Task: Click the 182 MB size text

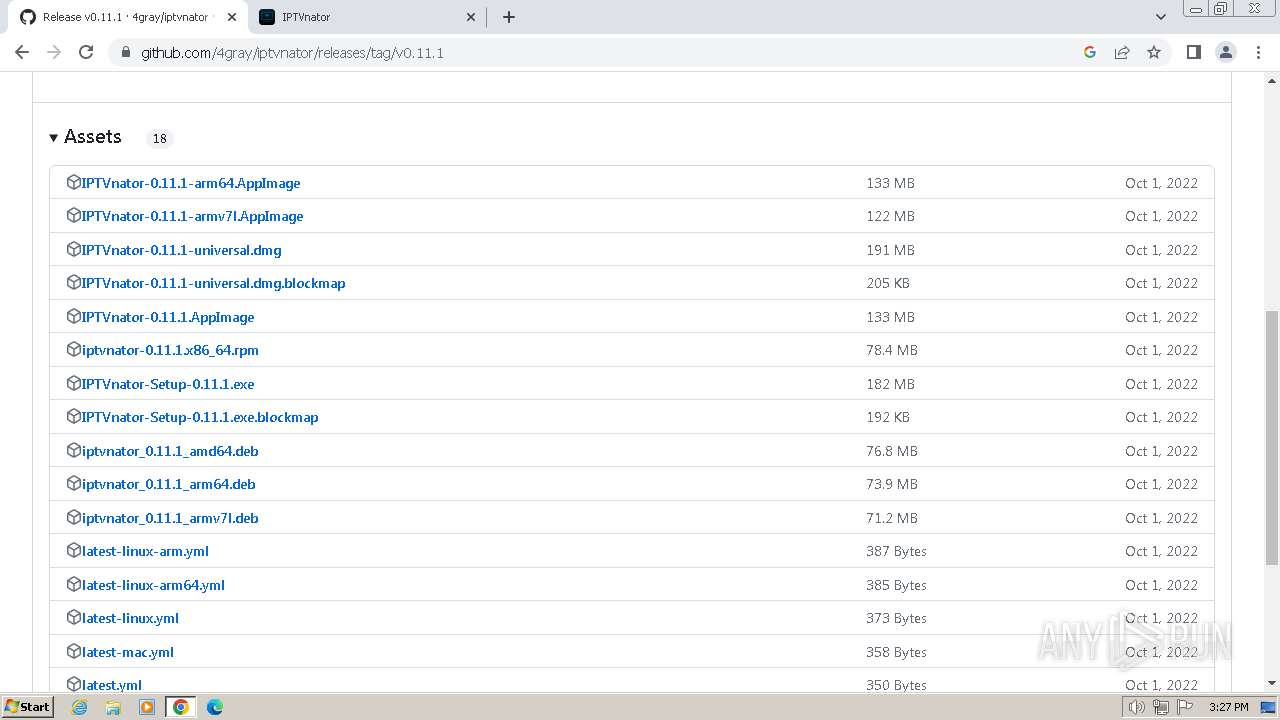Action: click(890, 384)
